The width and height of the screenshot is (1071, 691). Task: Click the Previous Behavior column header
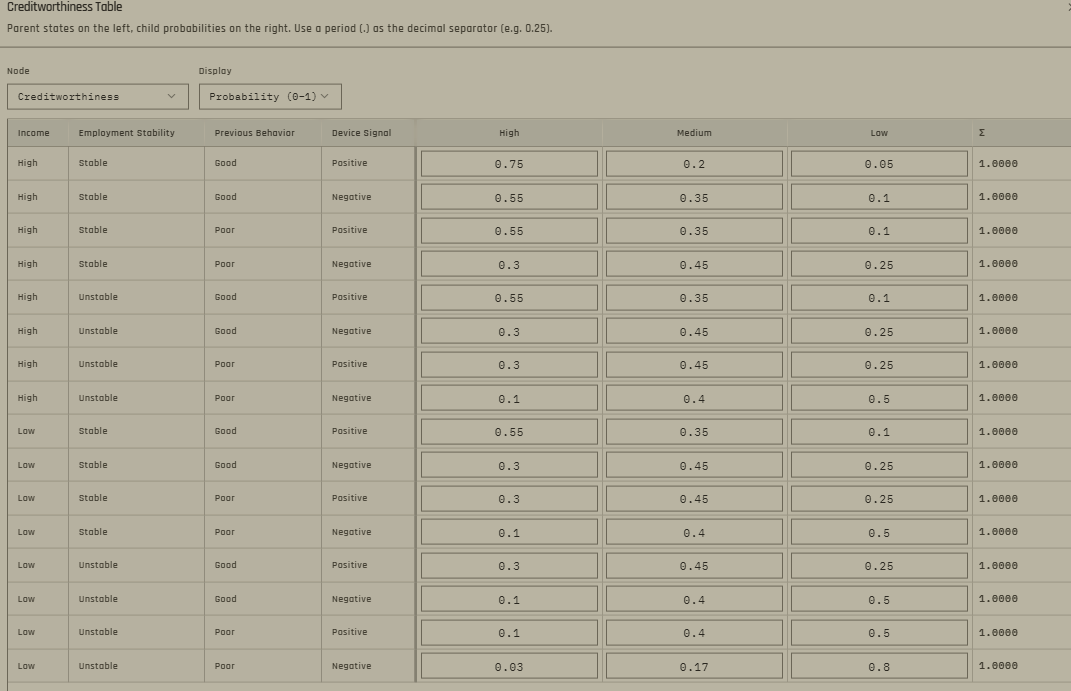[x=254, y=133]
